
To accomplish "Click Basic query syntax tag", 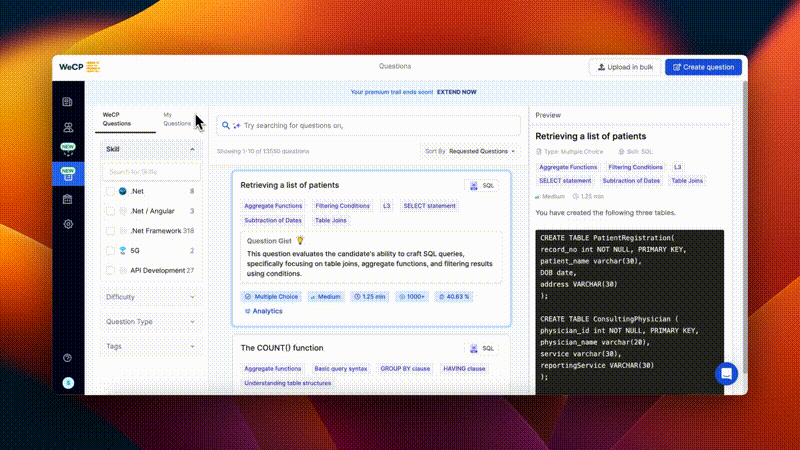I will [x=340, y=369].
